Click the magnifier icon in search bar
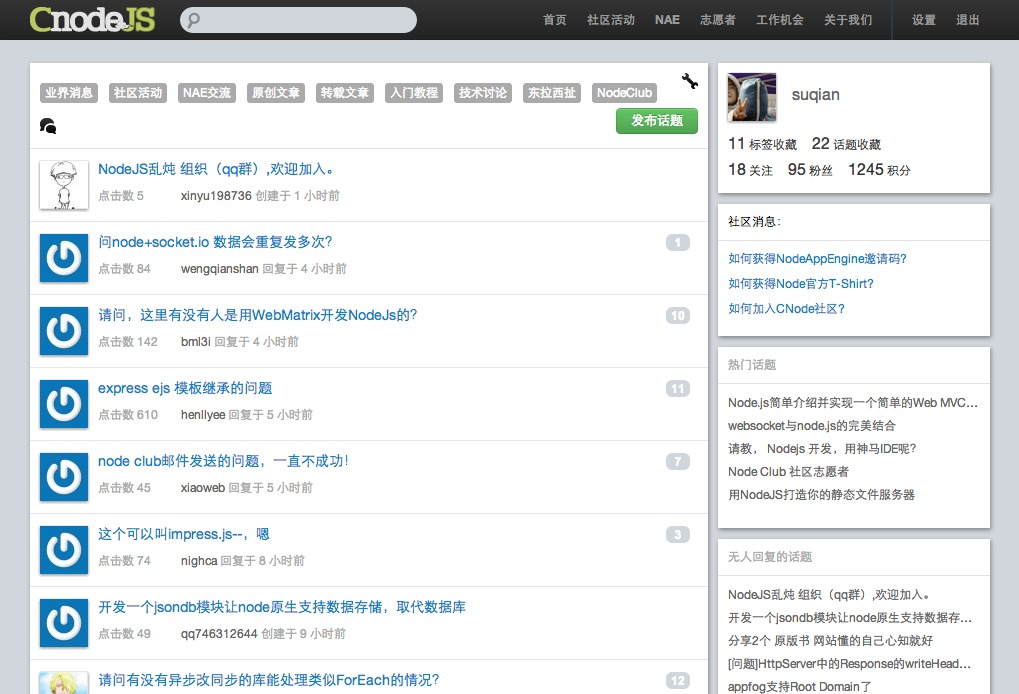Image resolution: width=1019 pixels, height=694 pixels. pyautogui.click(x=194, y=20)
